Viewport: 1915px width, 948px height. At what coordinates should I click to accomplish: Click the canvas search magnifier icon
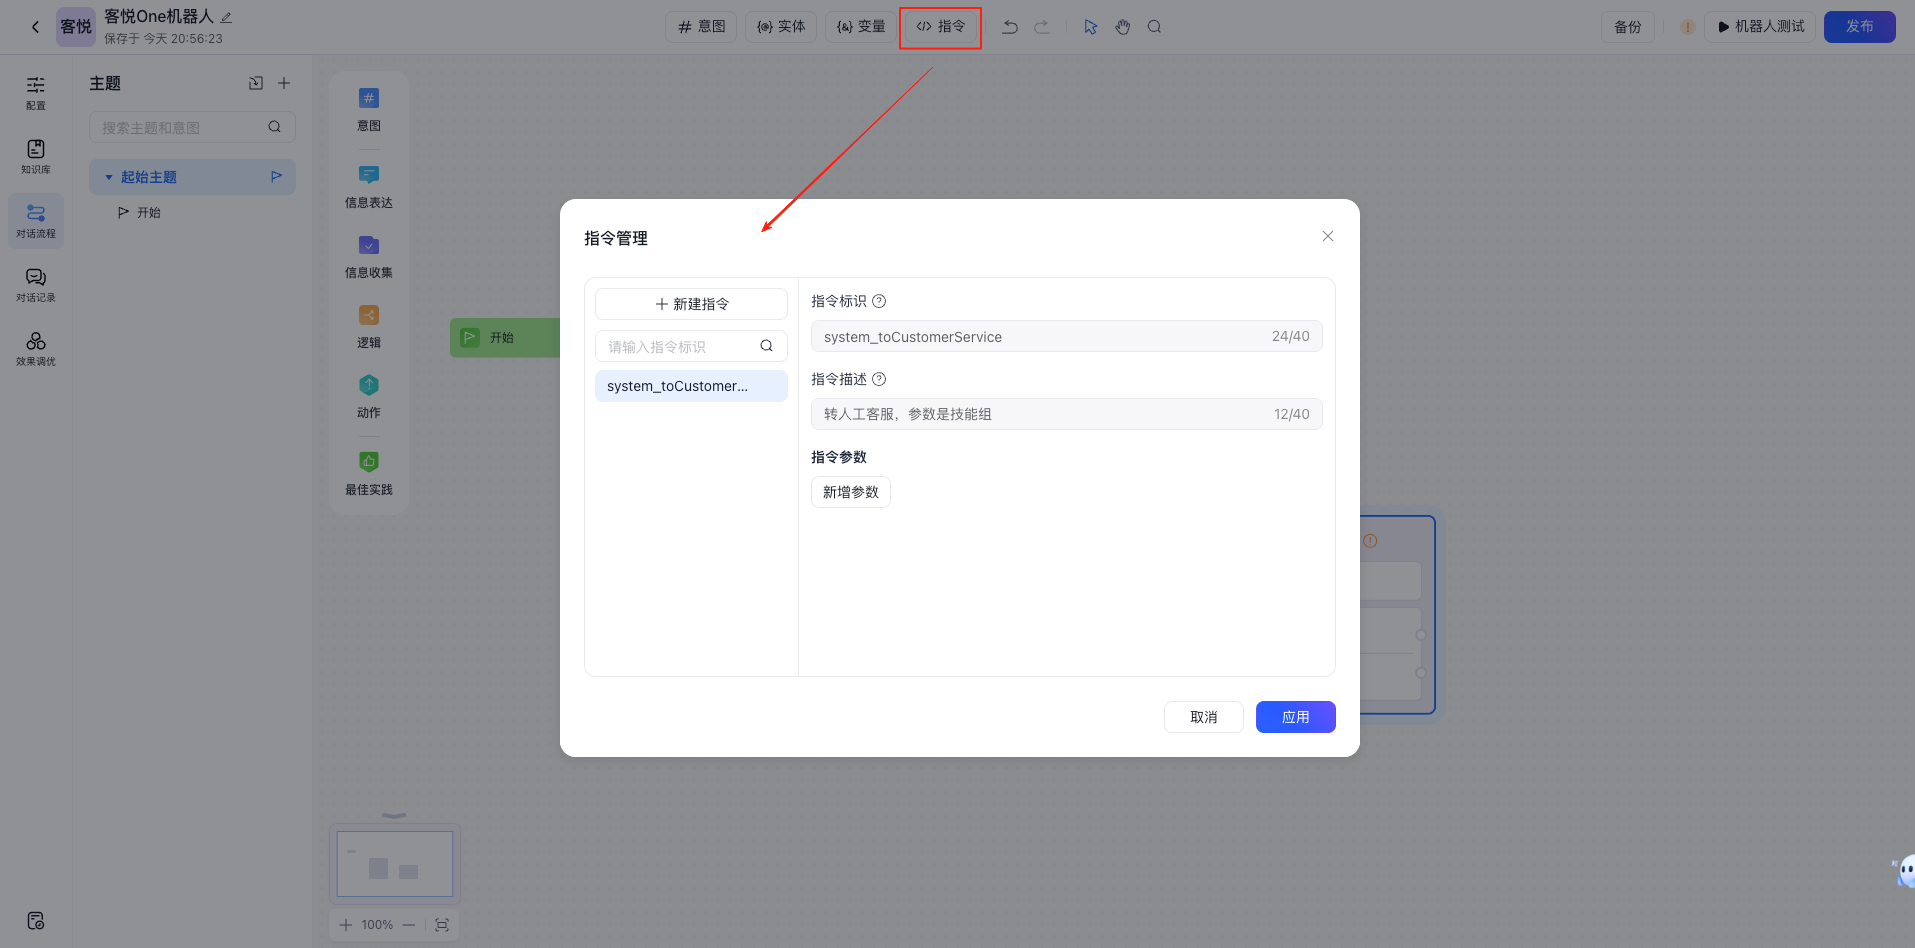[1154, 27]
